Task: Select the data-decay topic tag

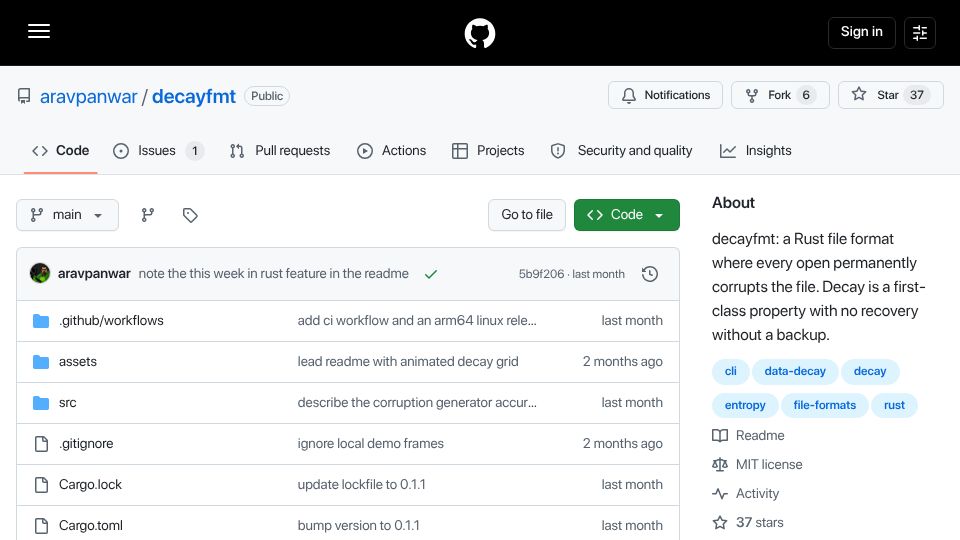Action: point(795,371)
